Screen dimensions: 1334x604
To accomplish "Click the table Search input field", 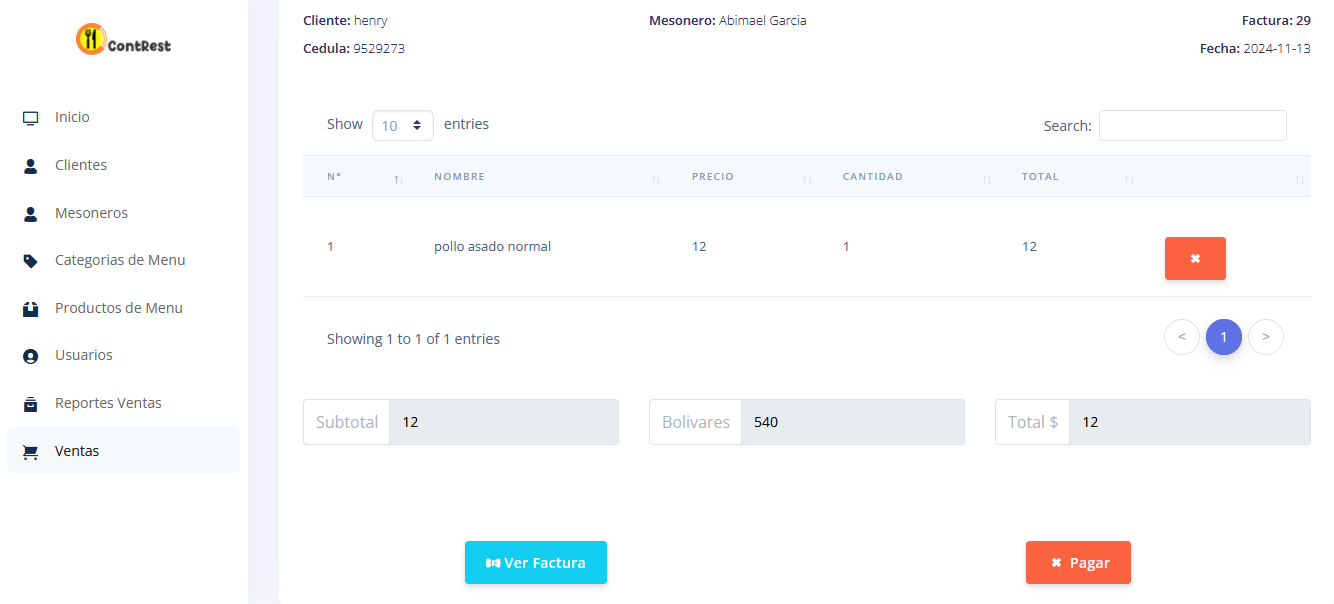I will [1193, 126].
